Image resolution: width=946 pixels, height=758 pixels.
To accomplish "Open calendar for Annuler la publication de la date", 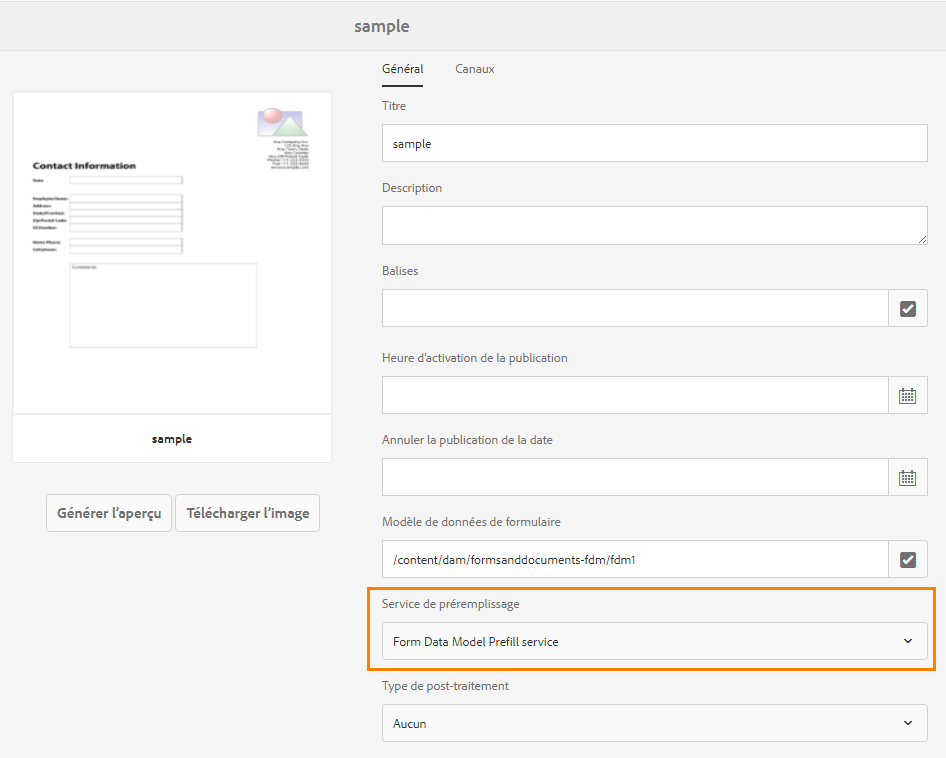I will (907, 477).
